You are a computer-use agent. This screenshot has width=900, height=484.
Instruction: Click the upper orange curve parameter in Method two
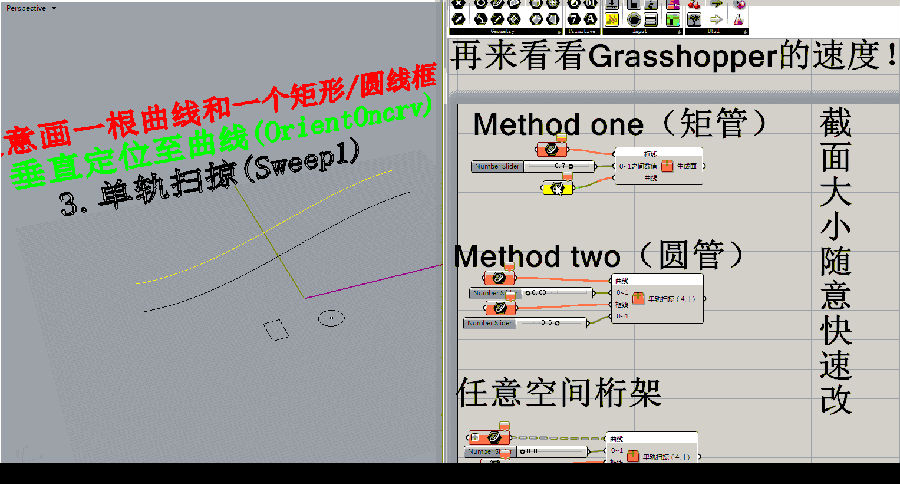(499, 278)
